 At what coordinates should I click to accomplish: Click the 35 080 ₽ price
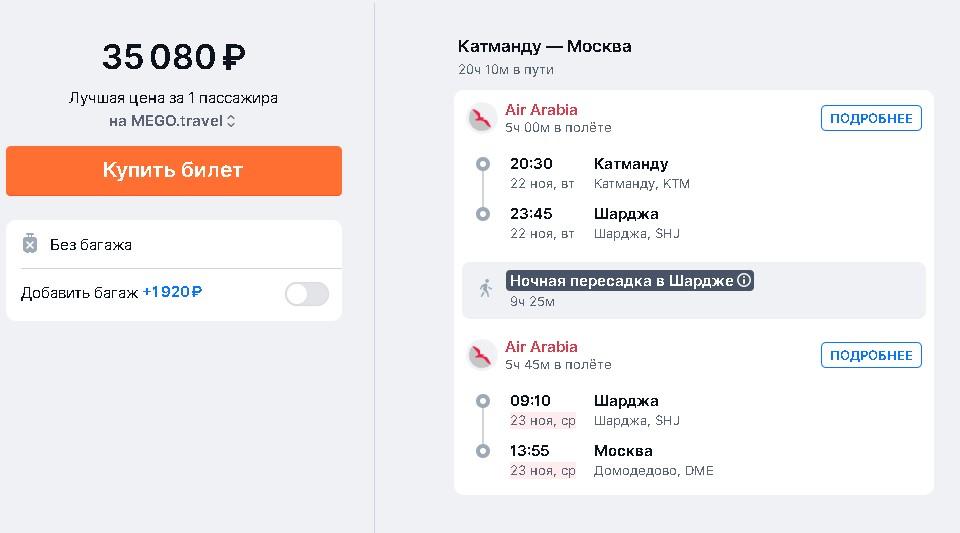tap(174, 56)
